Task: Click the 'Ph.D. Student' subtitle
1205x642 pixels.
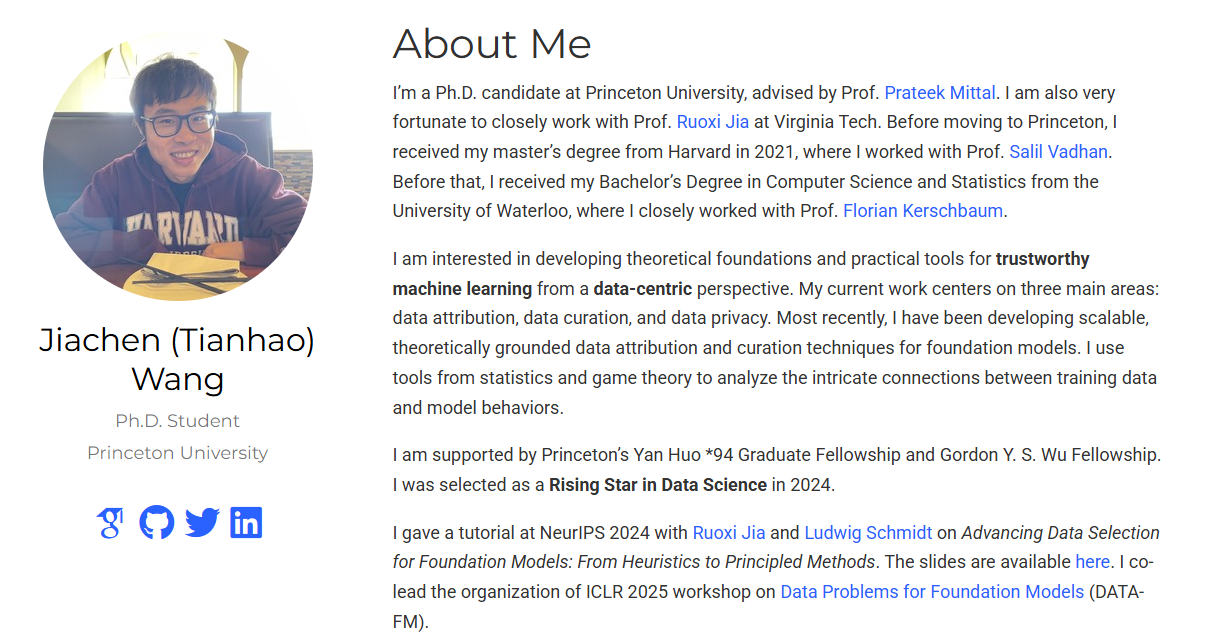Action: (x=177, y=421)
